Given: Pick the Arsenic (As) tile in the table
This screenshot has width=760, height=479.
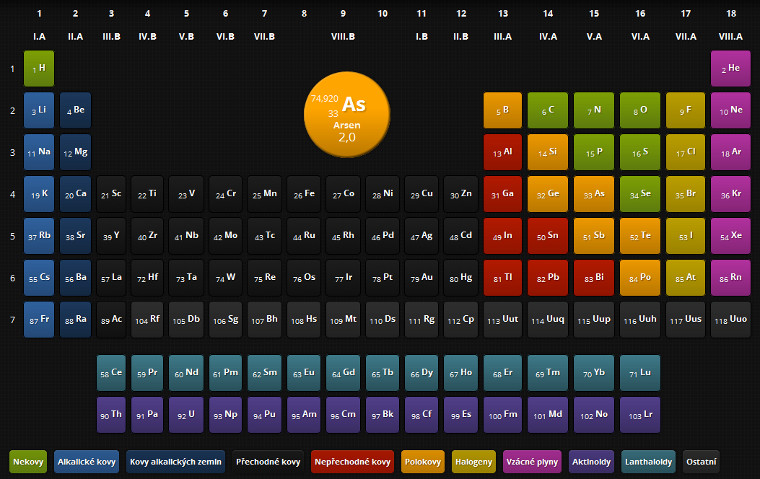Looking at the screenshot, I should pyautogui.click(x=593, y=194).
